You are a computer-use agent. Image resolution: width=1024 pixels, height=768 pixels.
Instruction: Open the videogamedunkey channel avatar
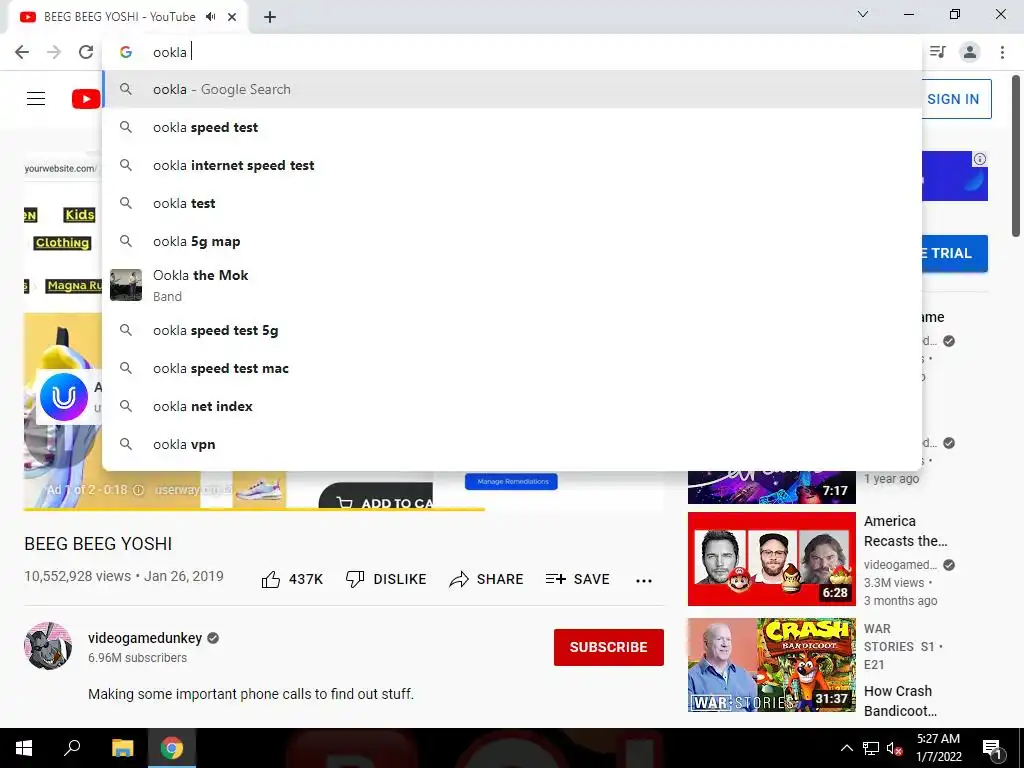[x=48, y=646]
